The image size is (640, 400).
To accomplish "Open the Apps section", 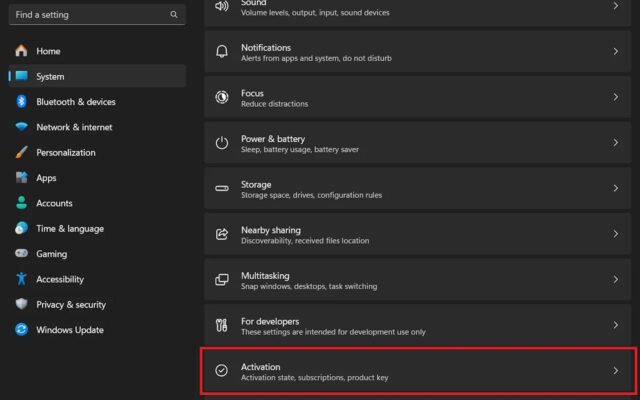I will [46, 178].
